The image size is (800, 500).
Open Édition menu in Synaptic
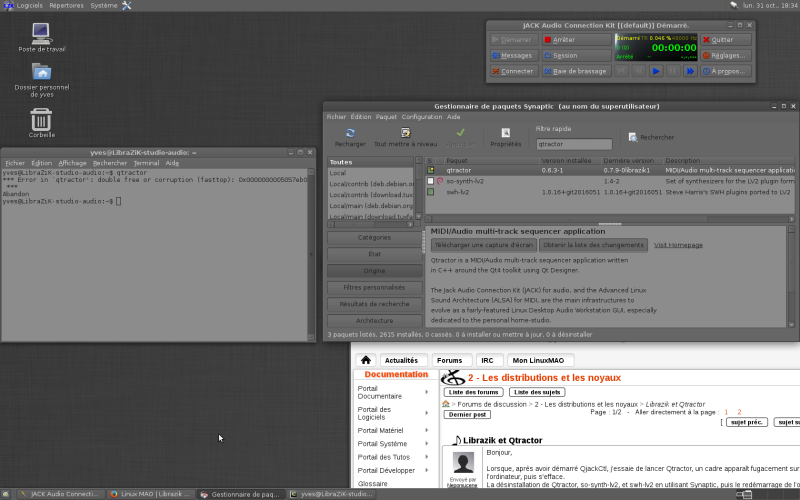(361, 117)
